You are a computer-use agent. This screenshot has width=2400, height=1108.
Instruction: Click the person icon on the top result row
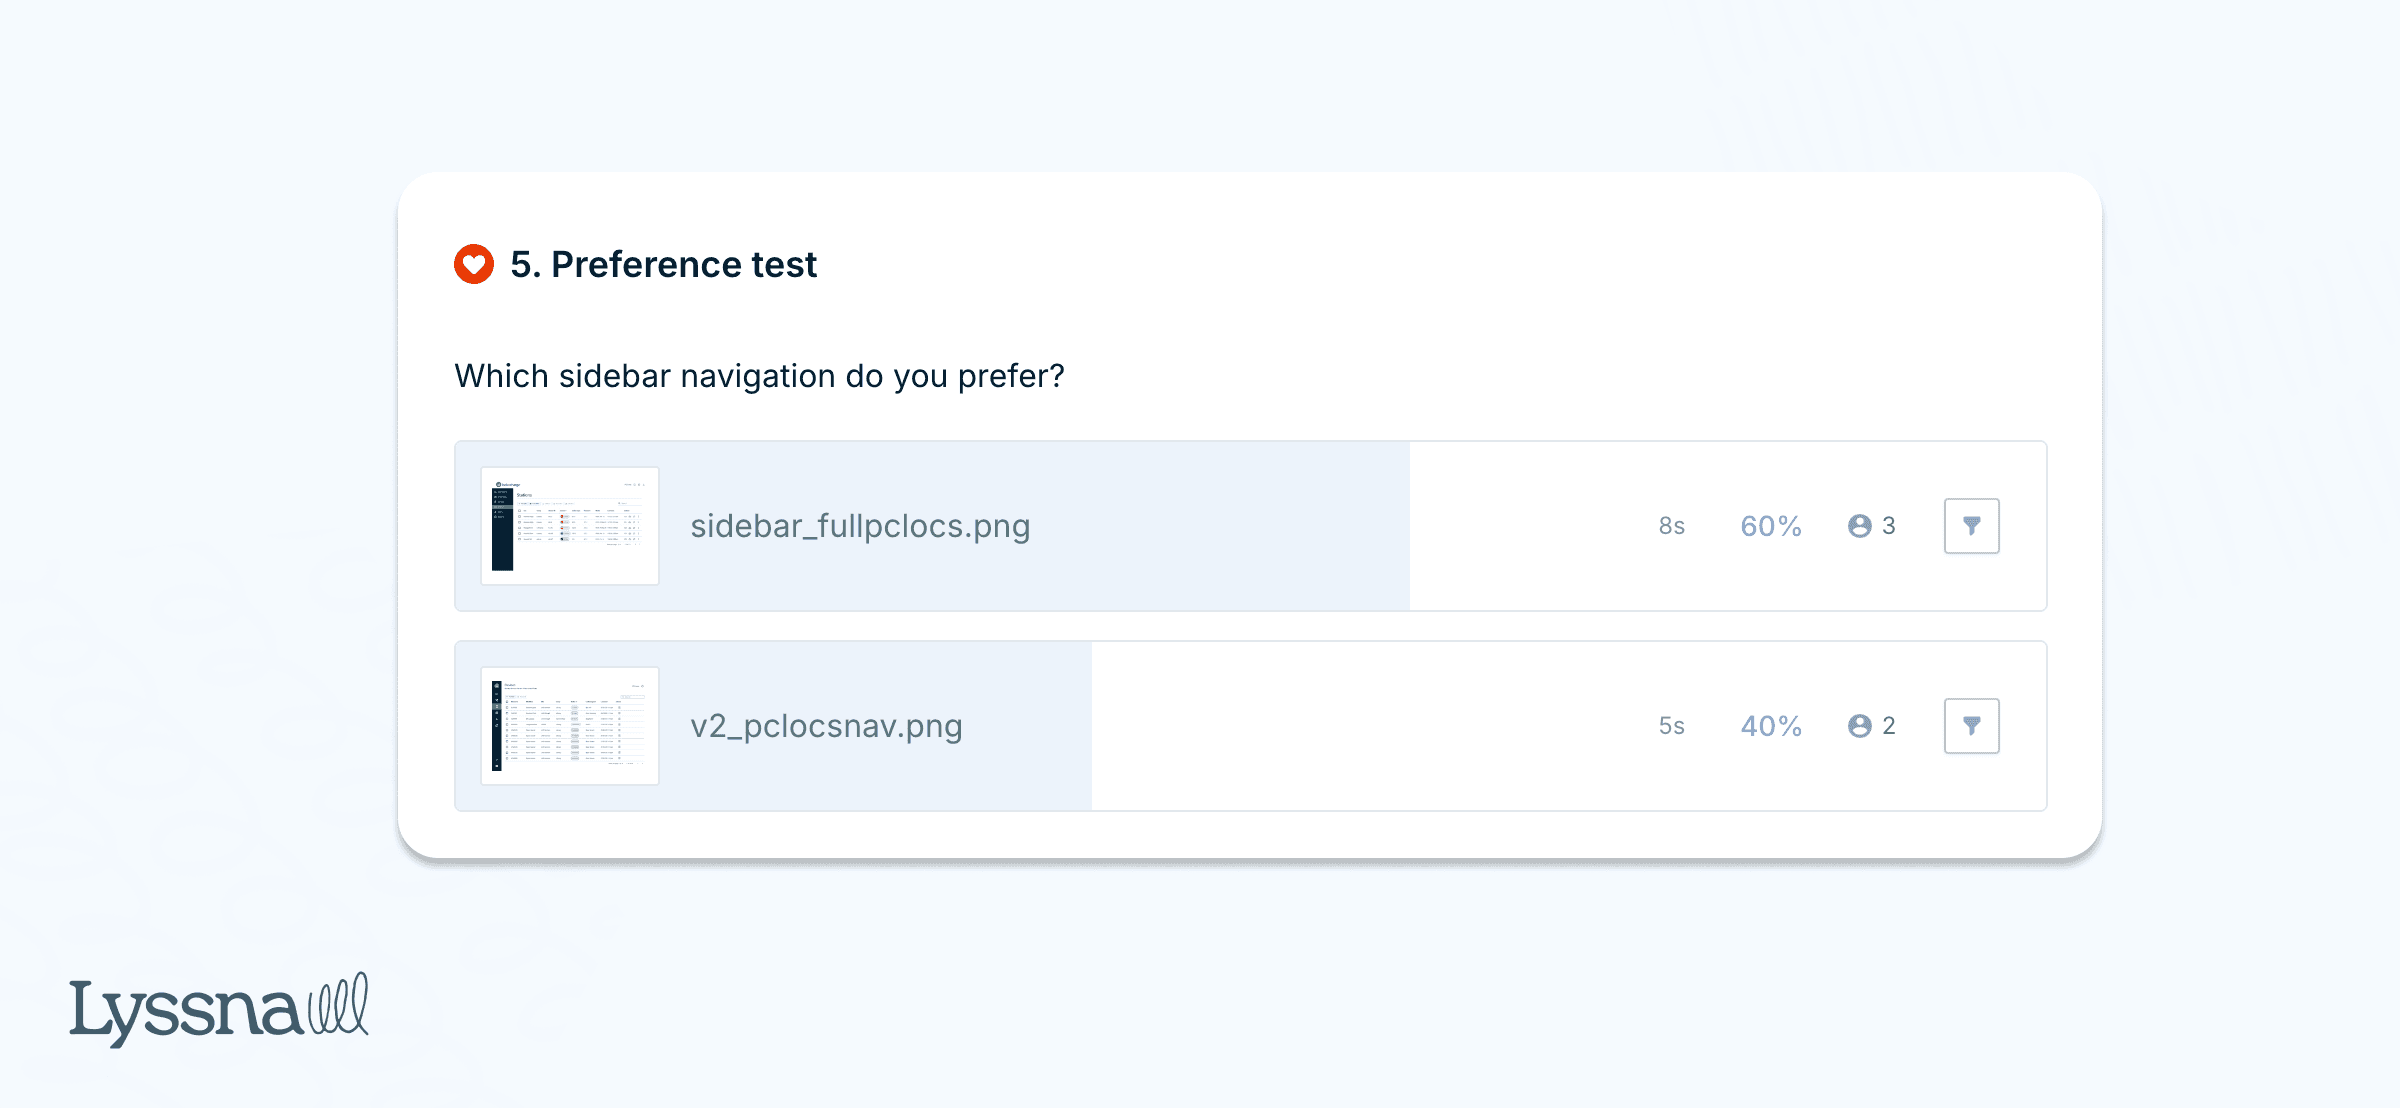coord(1858,525)
